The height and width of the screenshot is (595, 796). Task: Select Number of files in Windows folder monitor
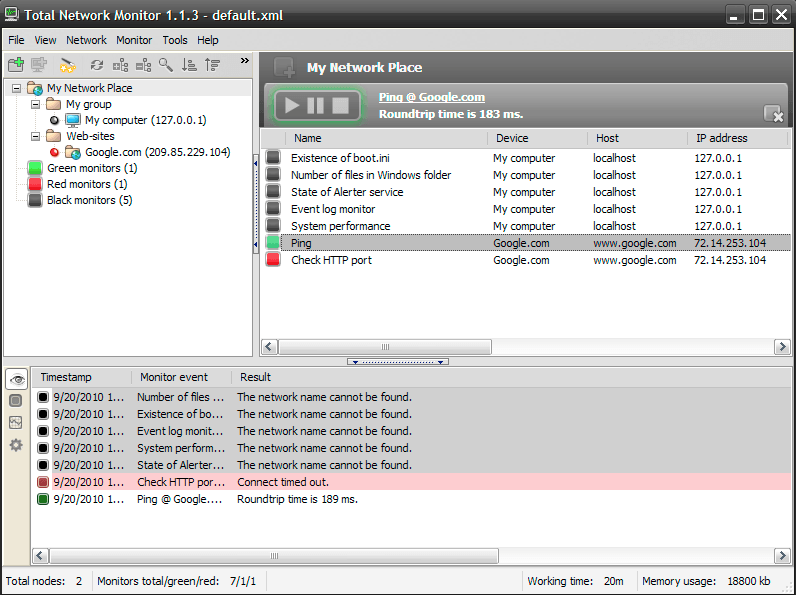point(371,175)
